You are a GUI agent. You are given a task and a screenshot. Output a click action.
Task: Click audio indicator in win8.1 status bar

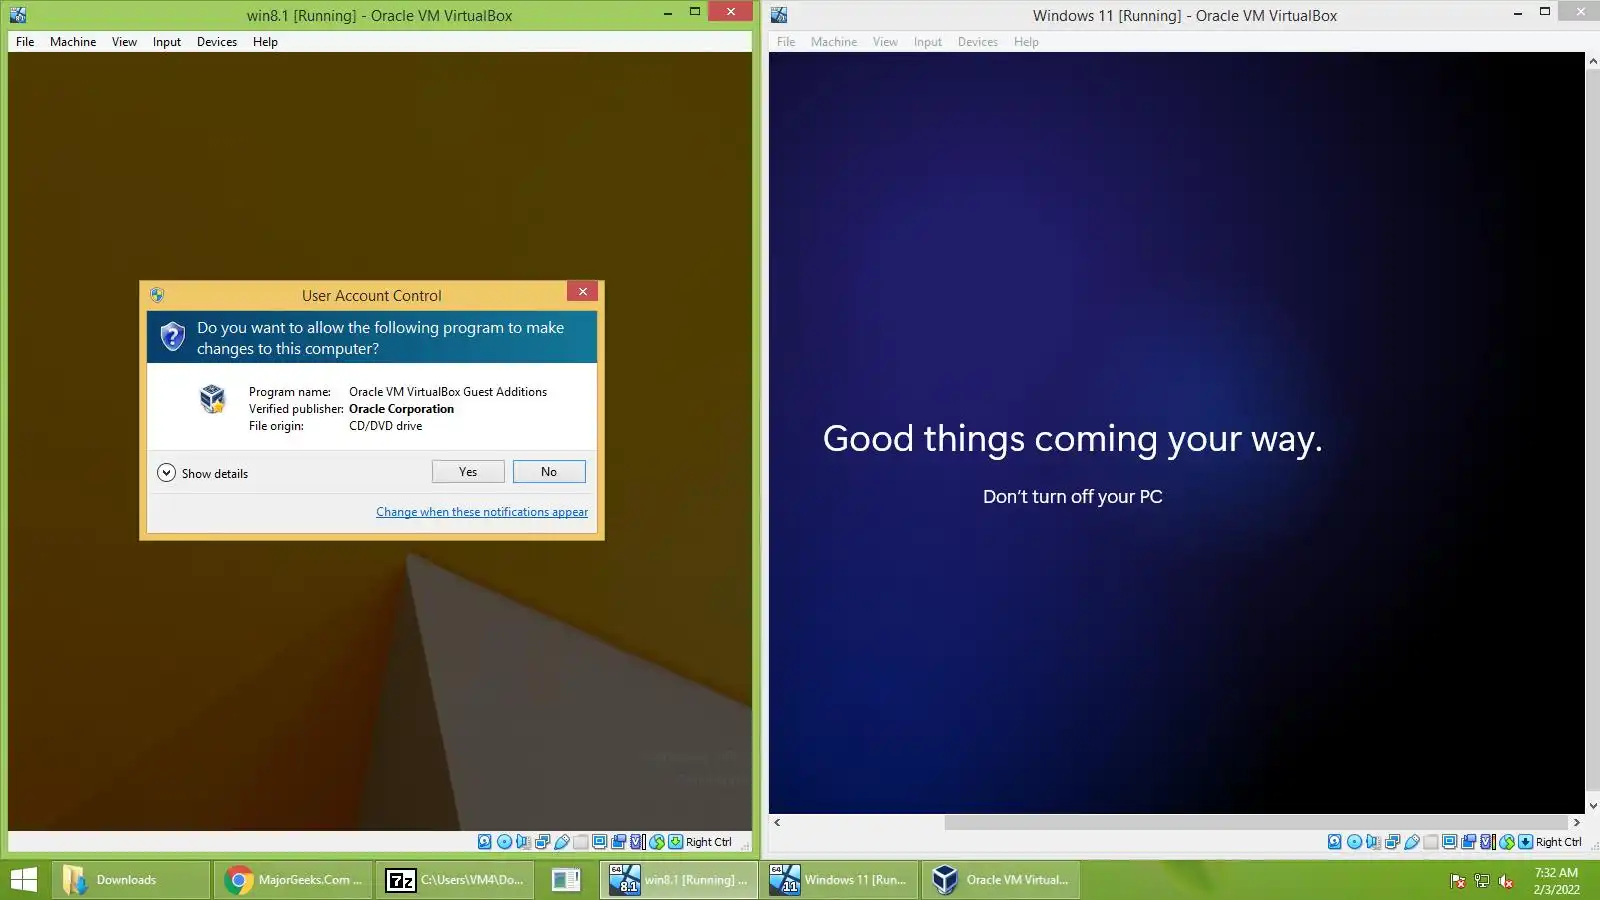(523, 842)
